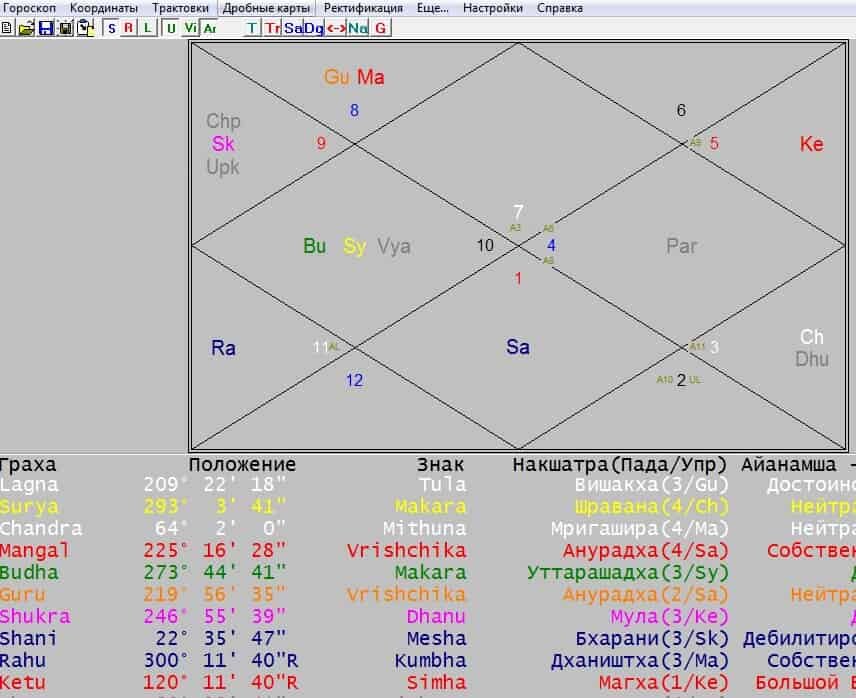
Task: Click the white house number 7
Action: pyautogui.click(x=518, y=212)
